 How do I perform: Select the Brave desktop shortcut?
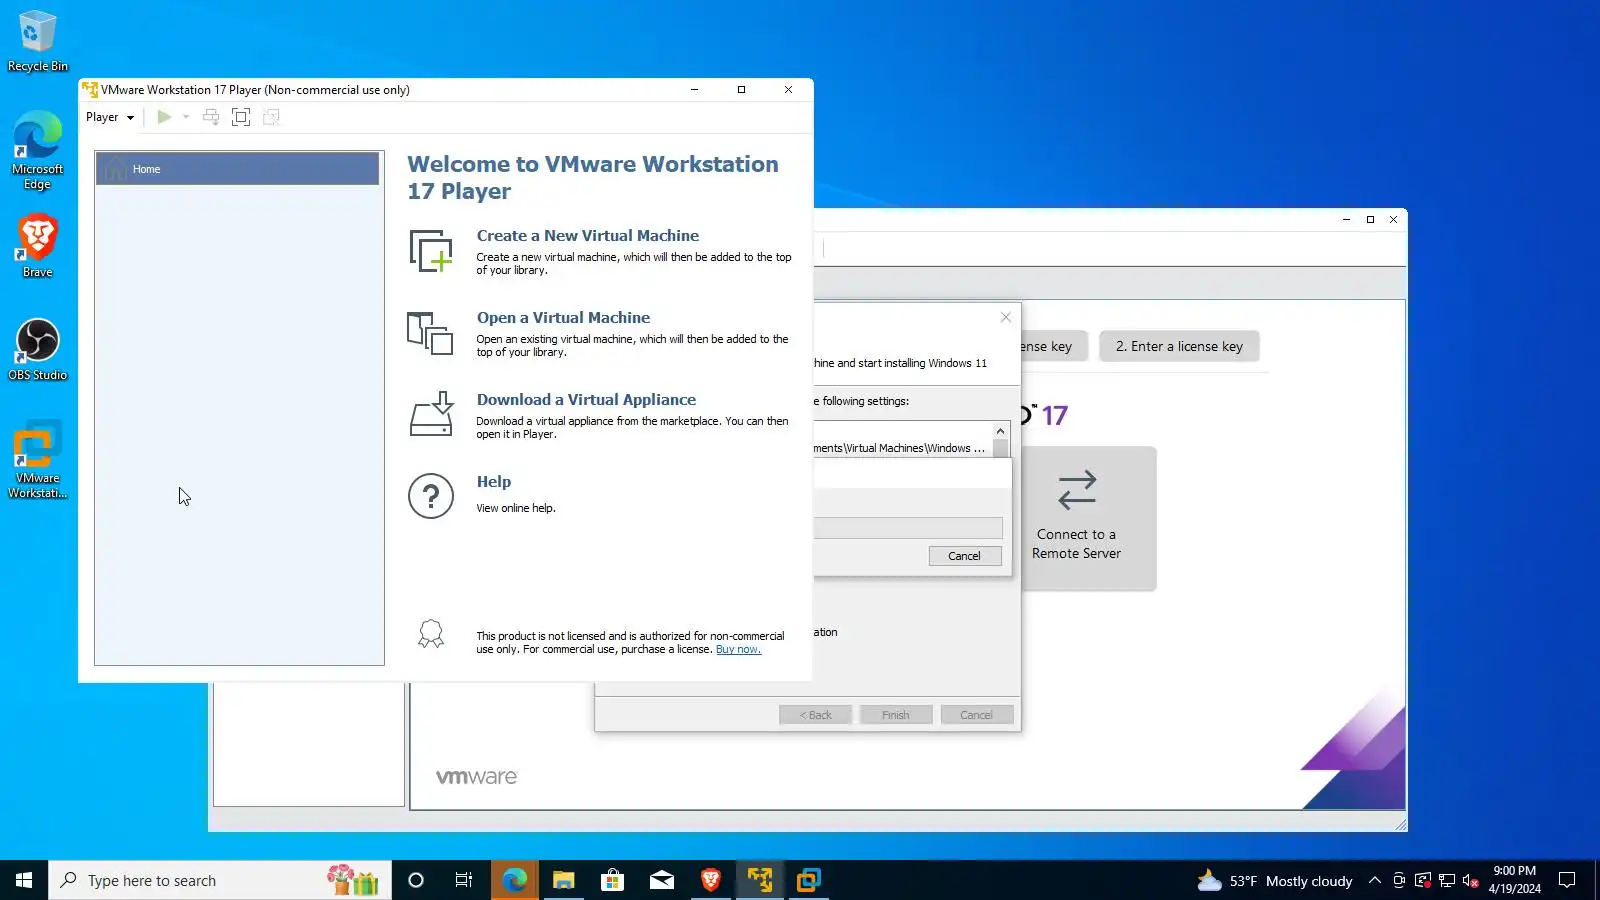tap(37, 247)
